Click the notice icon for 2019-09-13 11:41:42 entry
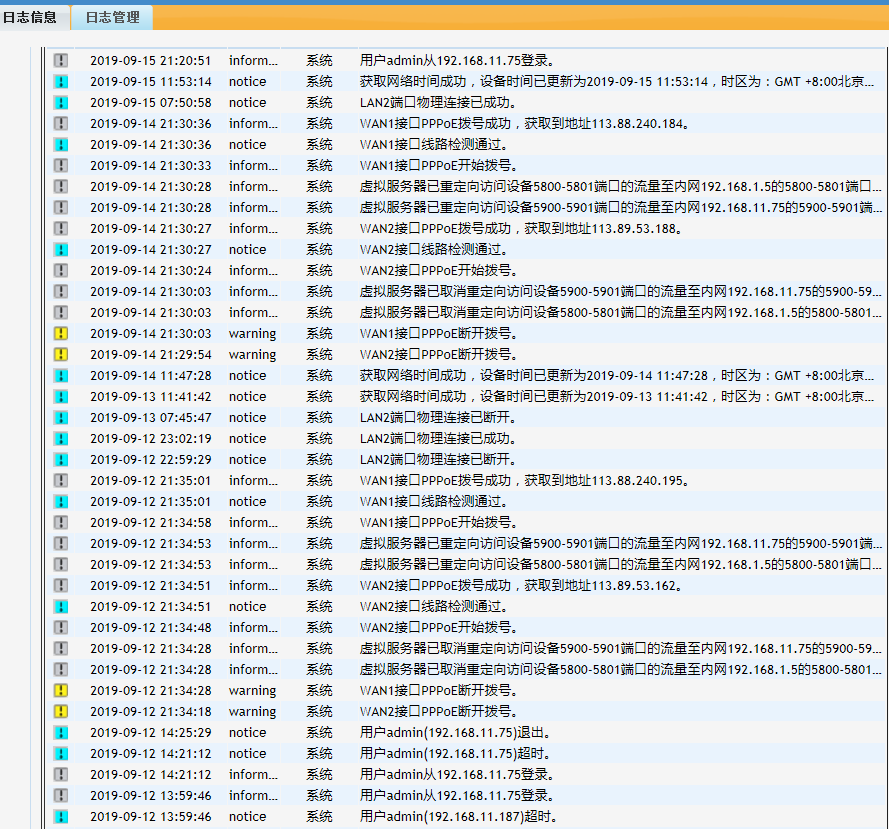The width and height of the screenshot is (889, 829). [x=61, y=396]
